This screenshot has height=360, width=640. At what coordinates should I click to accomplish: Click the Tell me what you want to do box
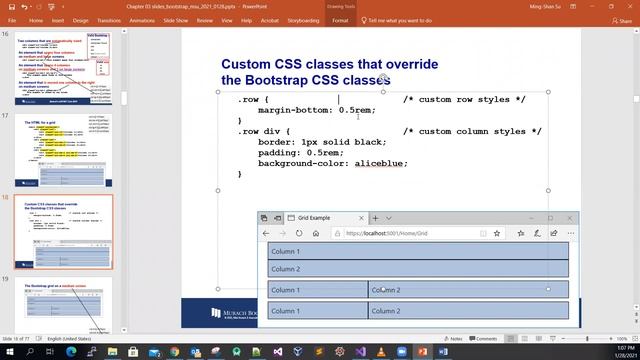[396, 20]
